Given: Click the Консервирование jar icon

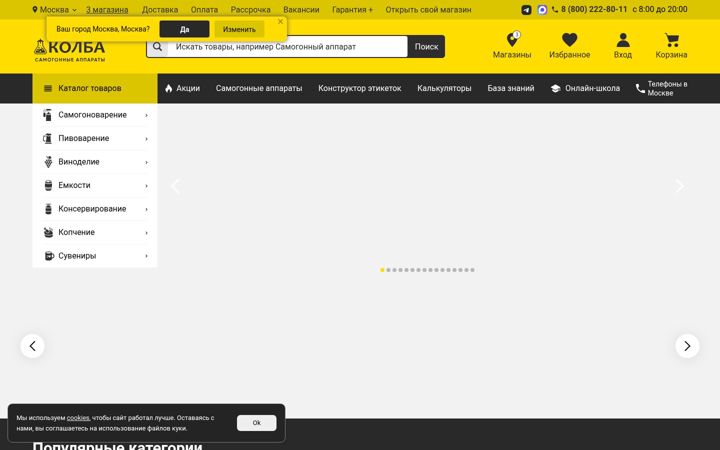Looking at the screenshot, I should click(x=48, y=208).
